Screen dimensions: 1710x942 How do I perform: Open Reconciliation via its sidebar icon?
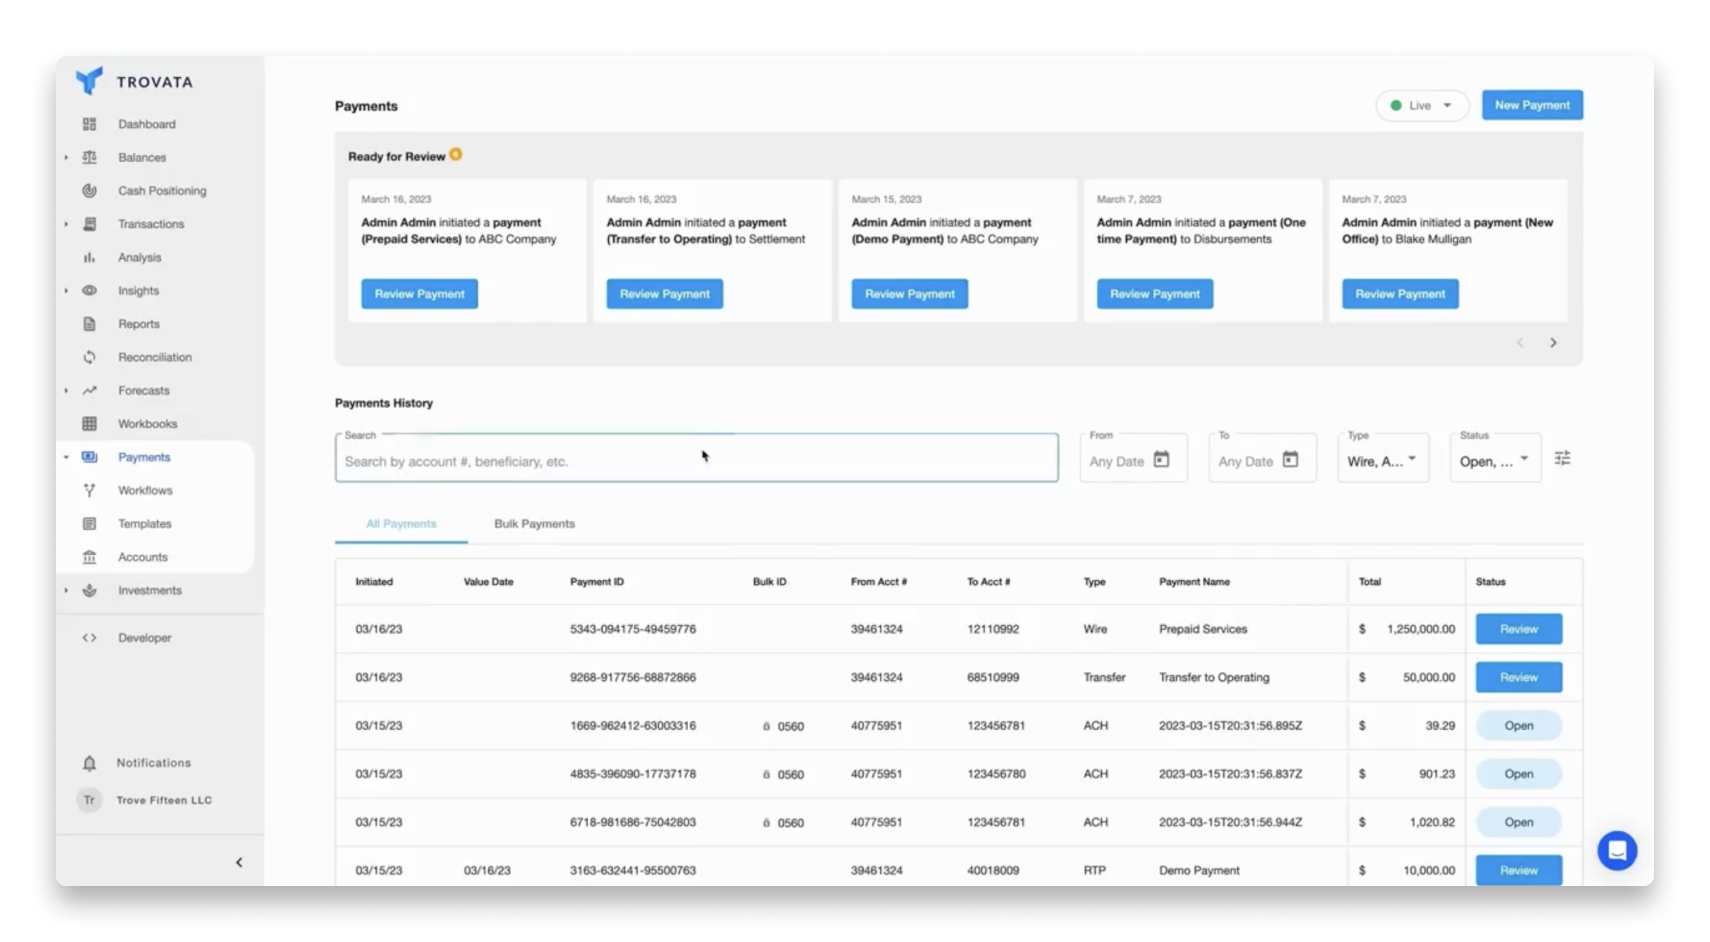[x=89, y=357]
